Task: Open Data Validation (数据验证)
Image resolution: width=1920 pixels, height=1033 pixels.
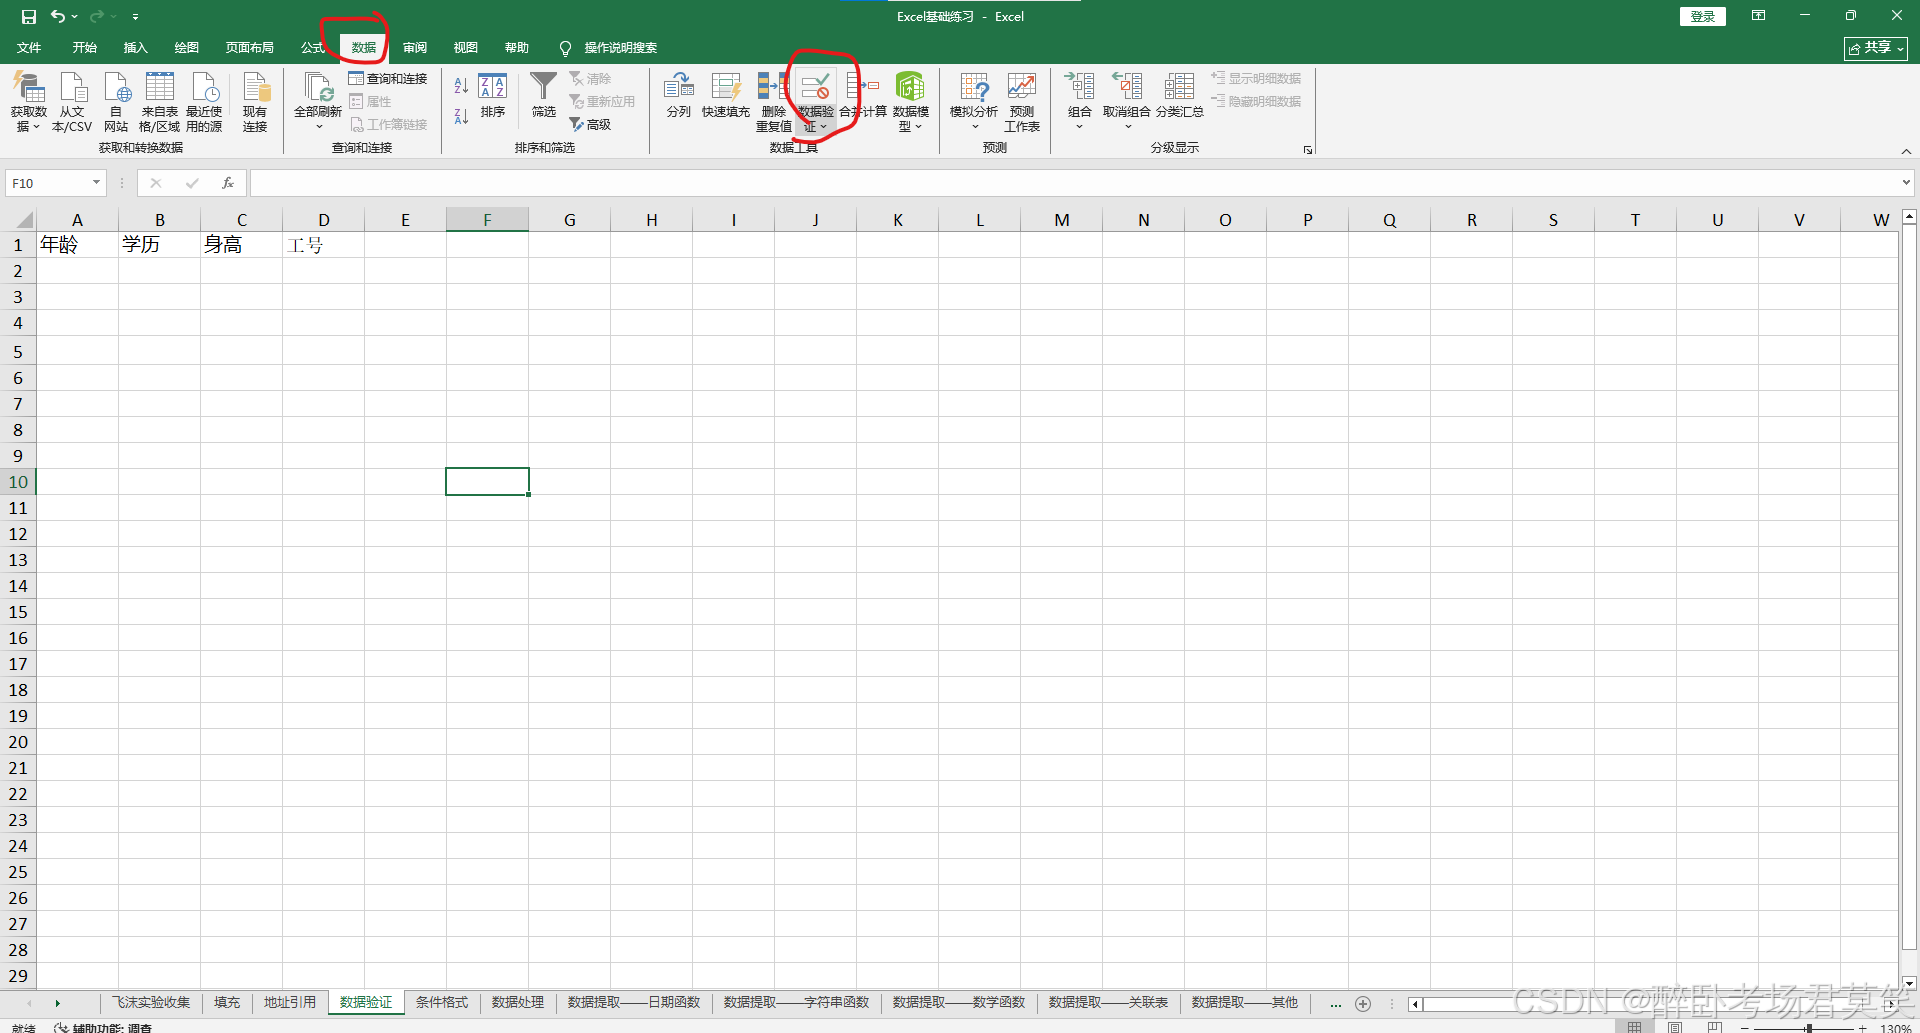Action: click(x=816, y=101)
